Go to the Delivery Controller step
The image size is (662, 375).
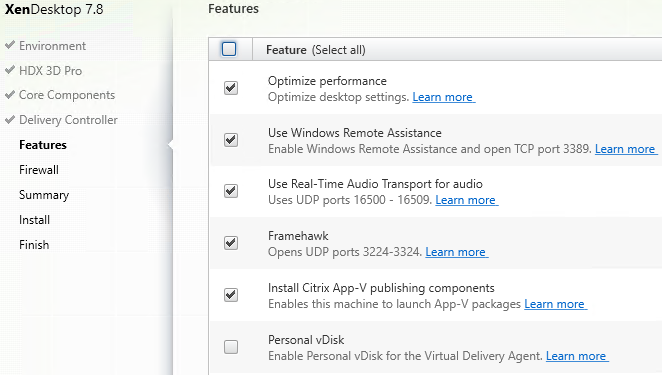click(68, 120)
